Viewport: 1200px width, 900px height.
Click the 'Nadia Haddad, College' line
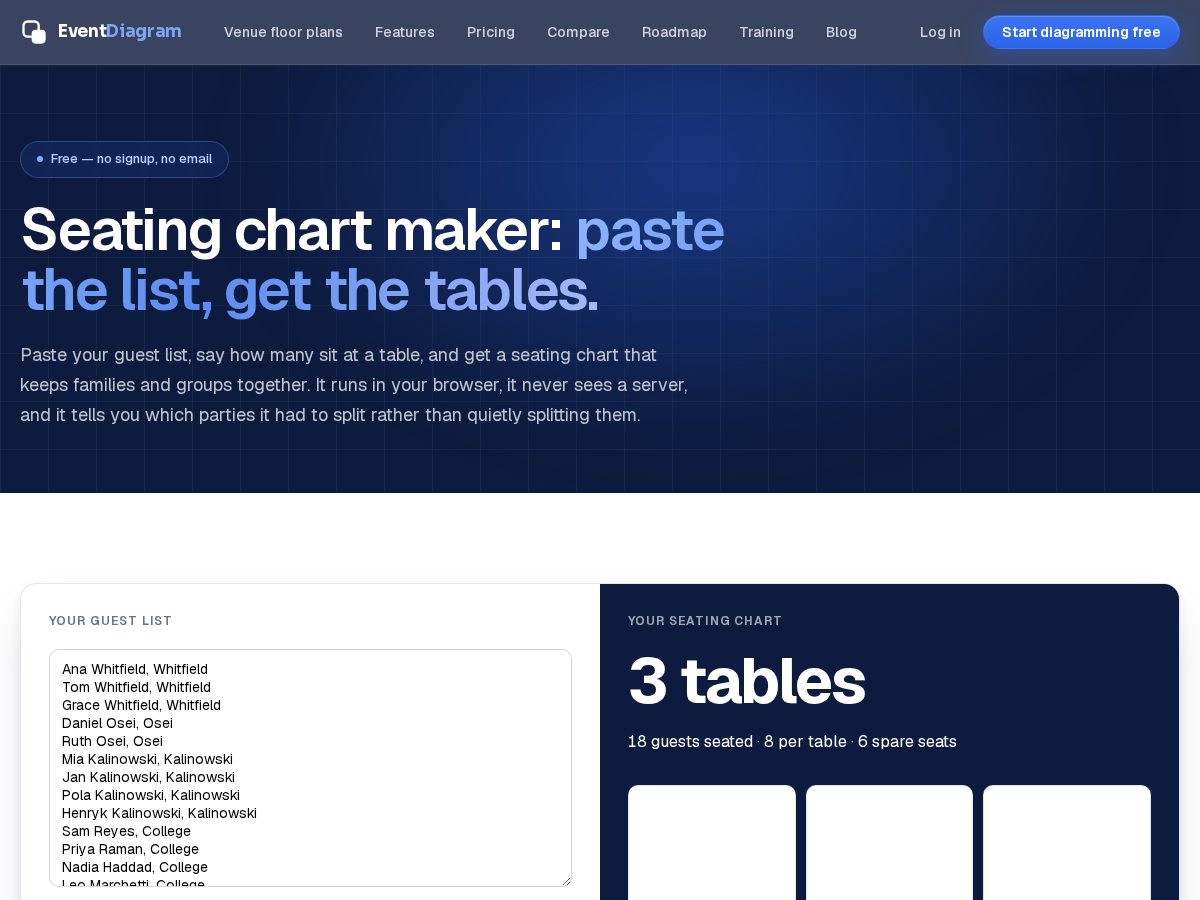coord(135,867)
